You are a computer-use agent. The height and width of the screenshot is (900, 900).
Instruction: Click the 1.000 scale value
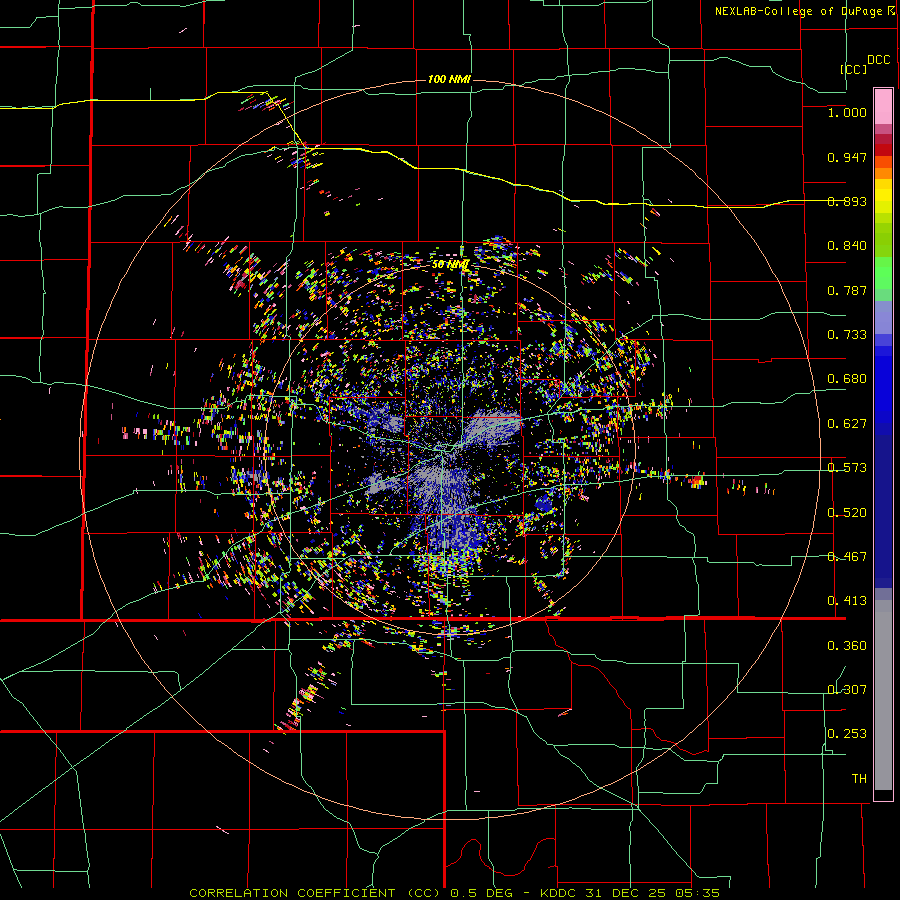847,112
